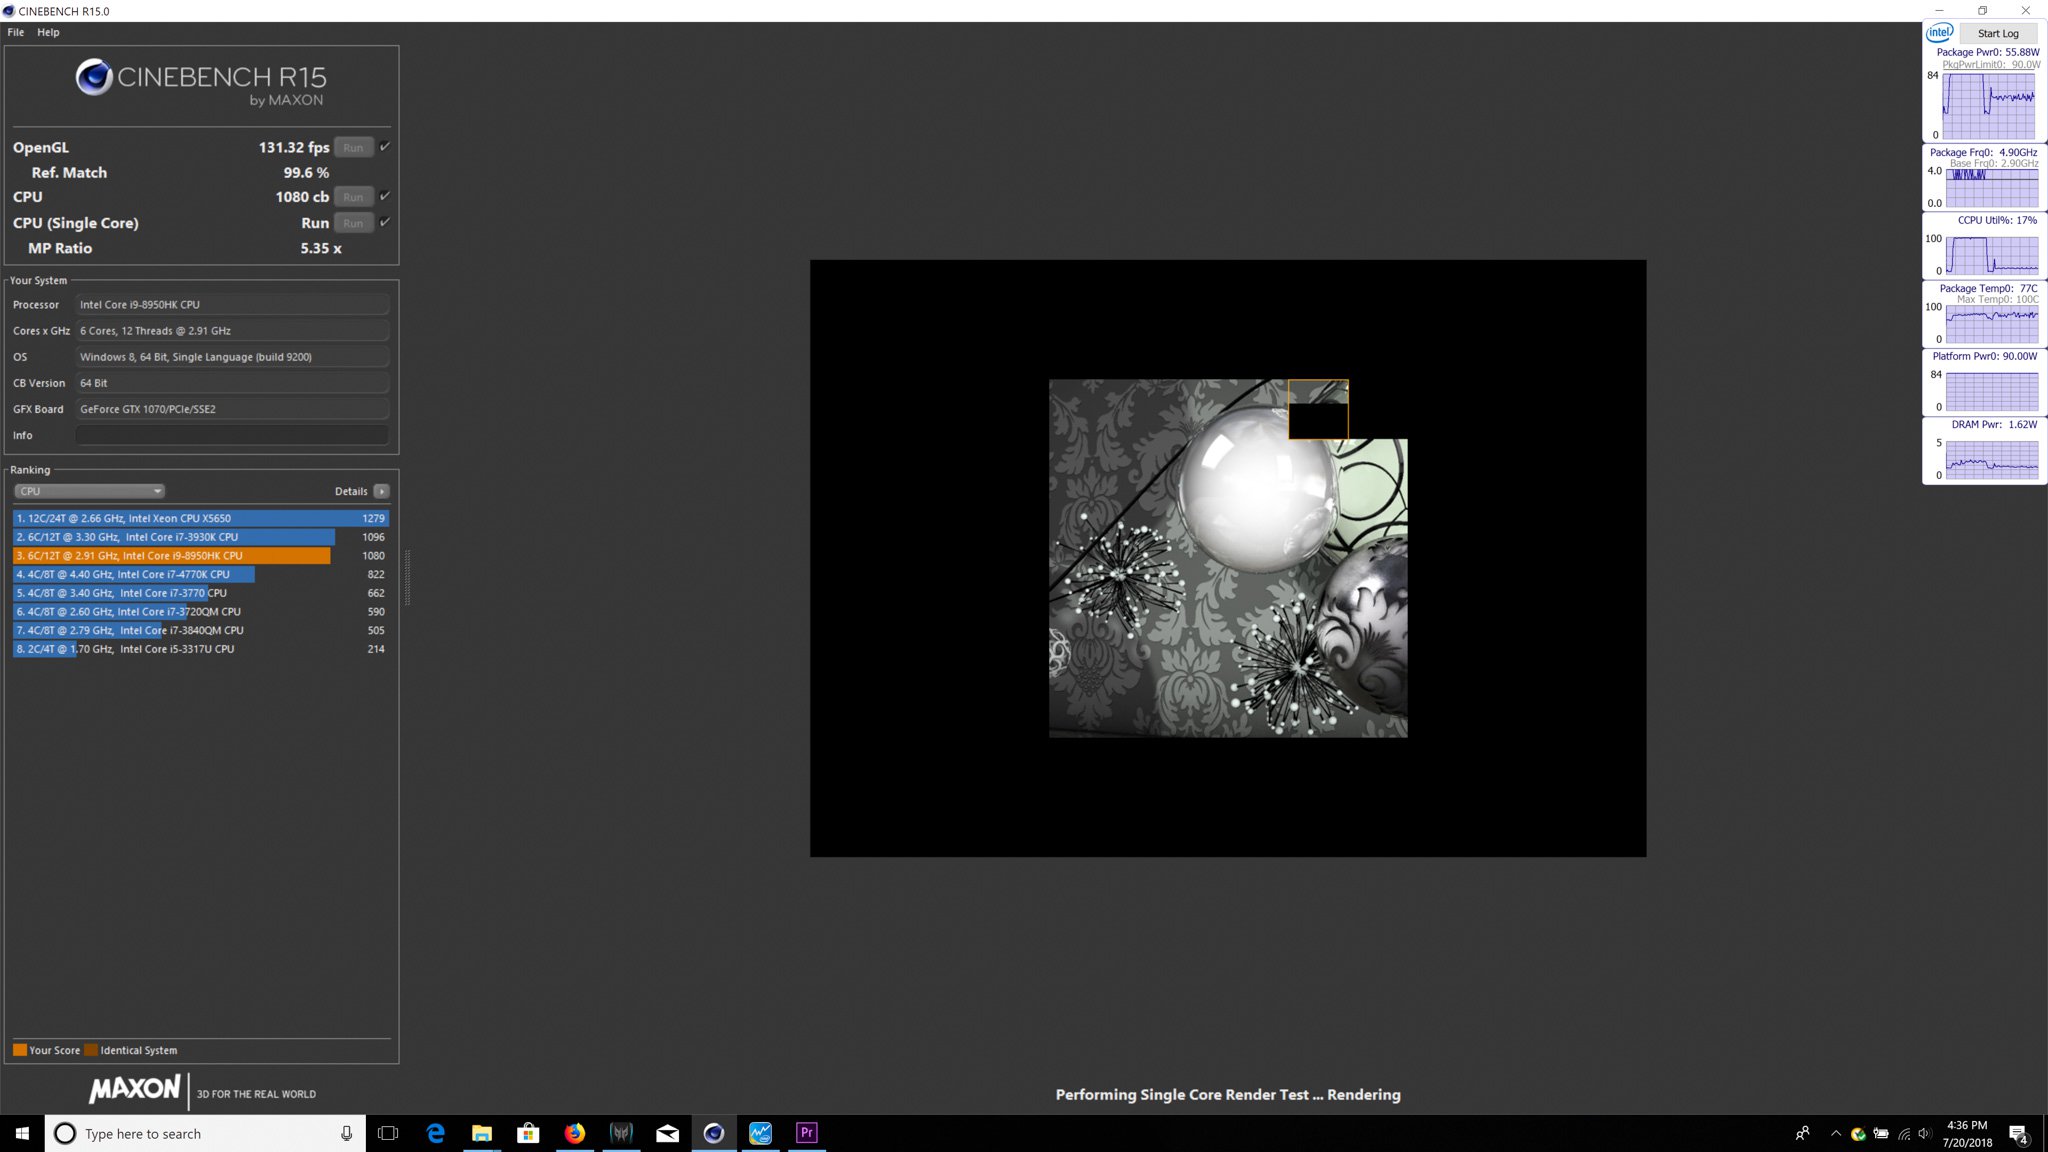Viewport: 2048px width, 1152px height.
Task: Select ranking entry Intel Core i7-3840QM
Action: [x=201, y=631]
